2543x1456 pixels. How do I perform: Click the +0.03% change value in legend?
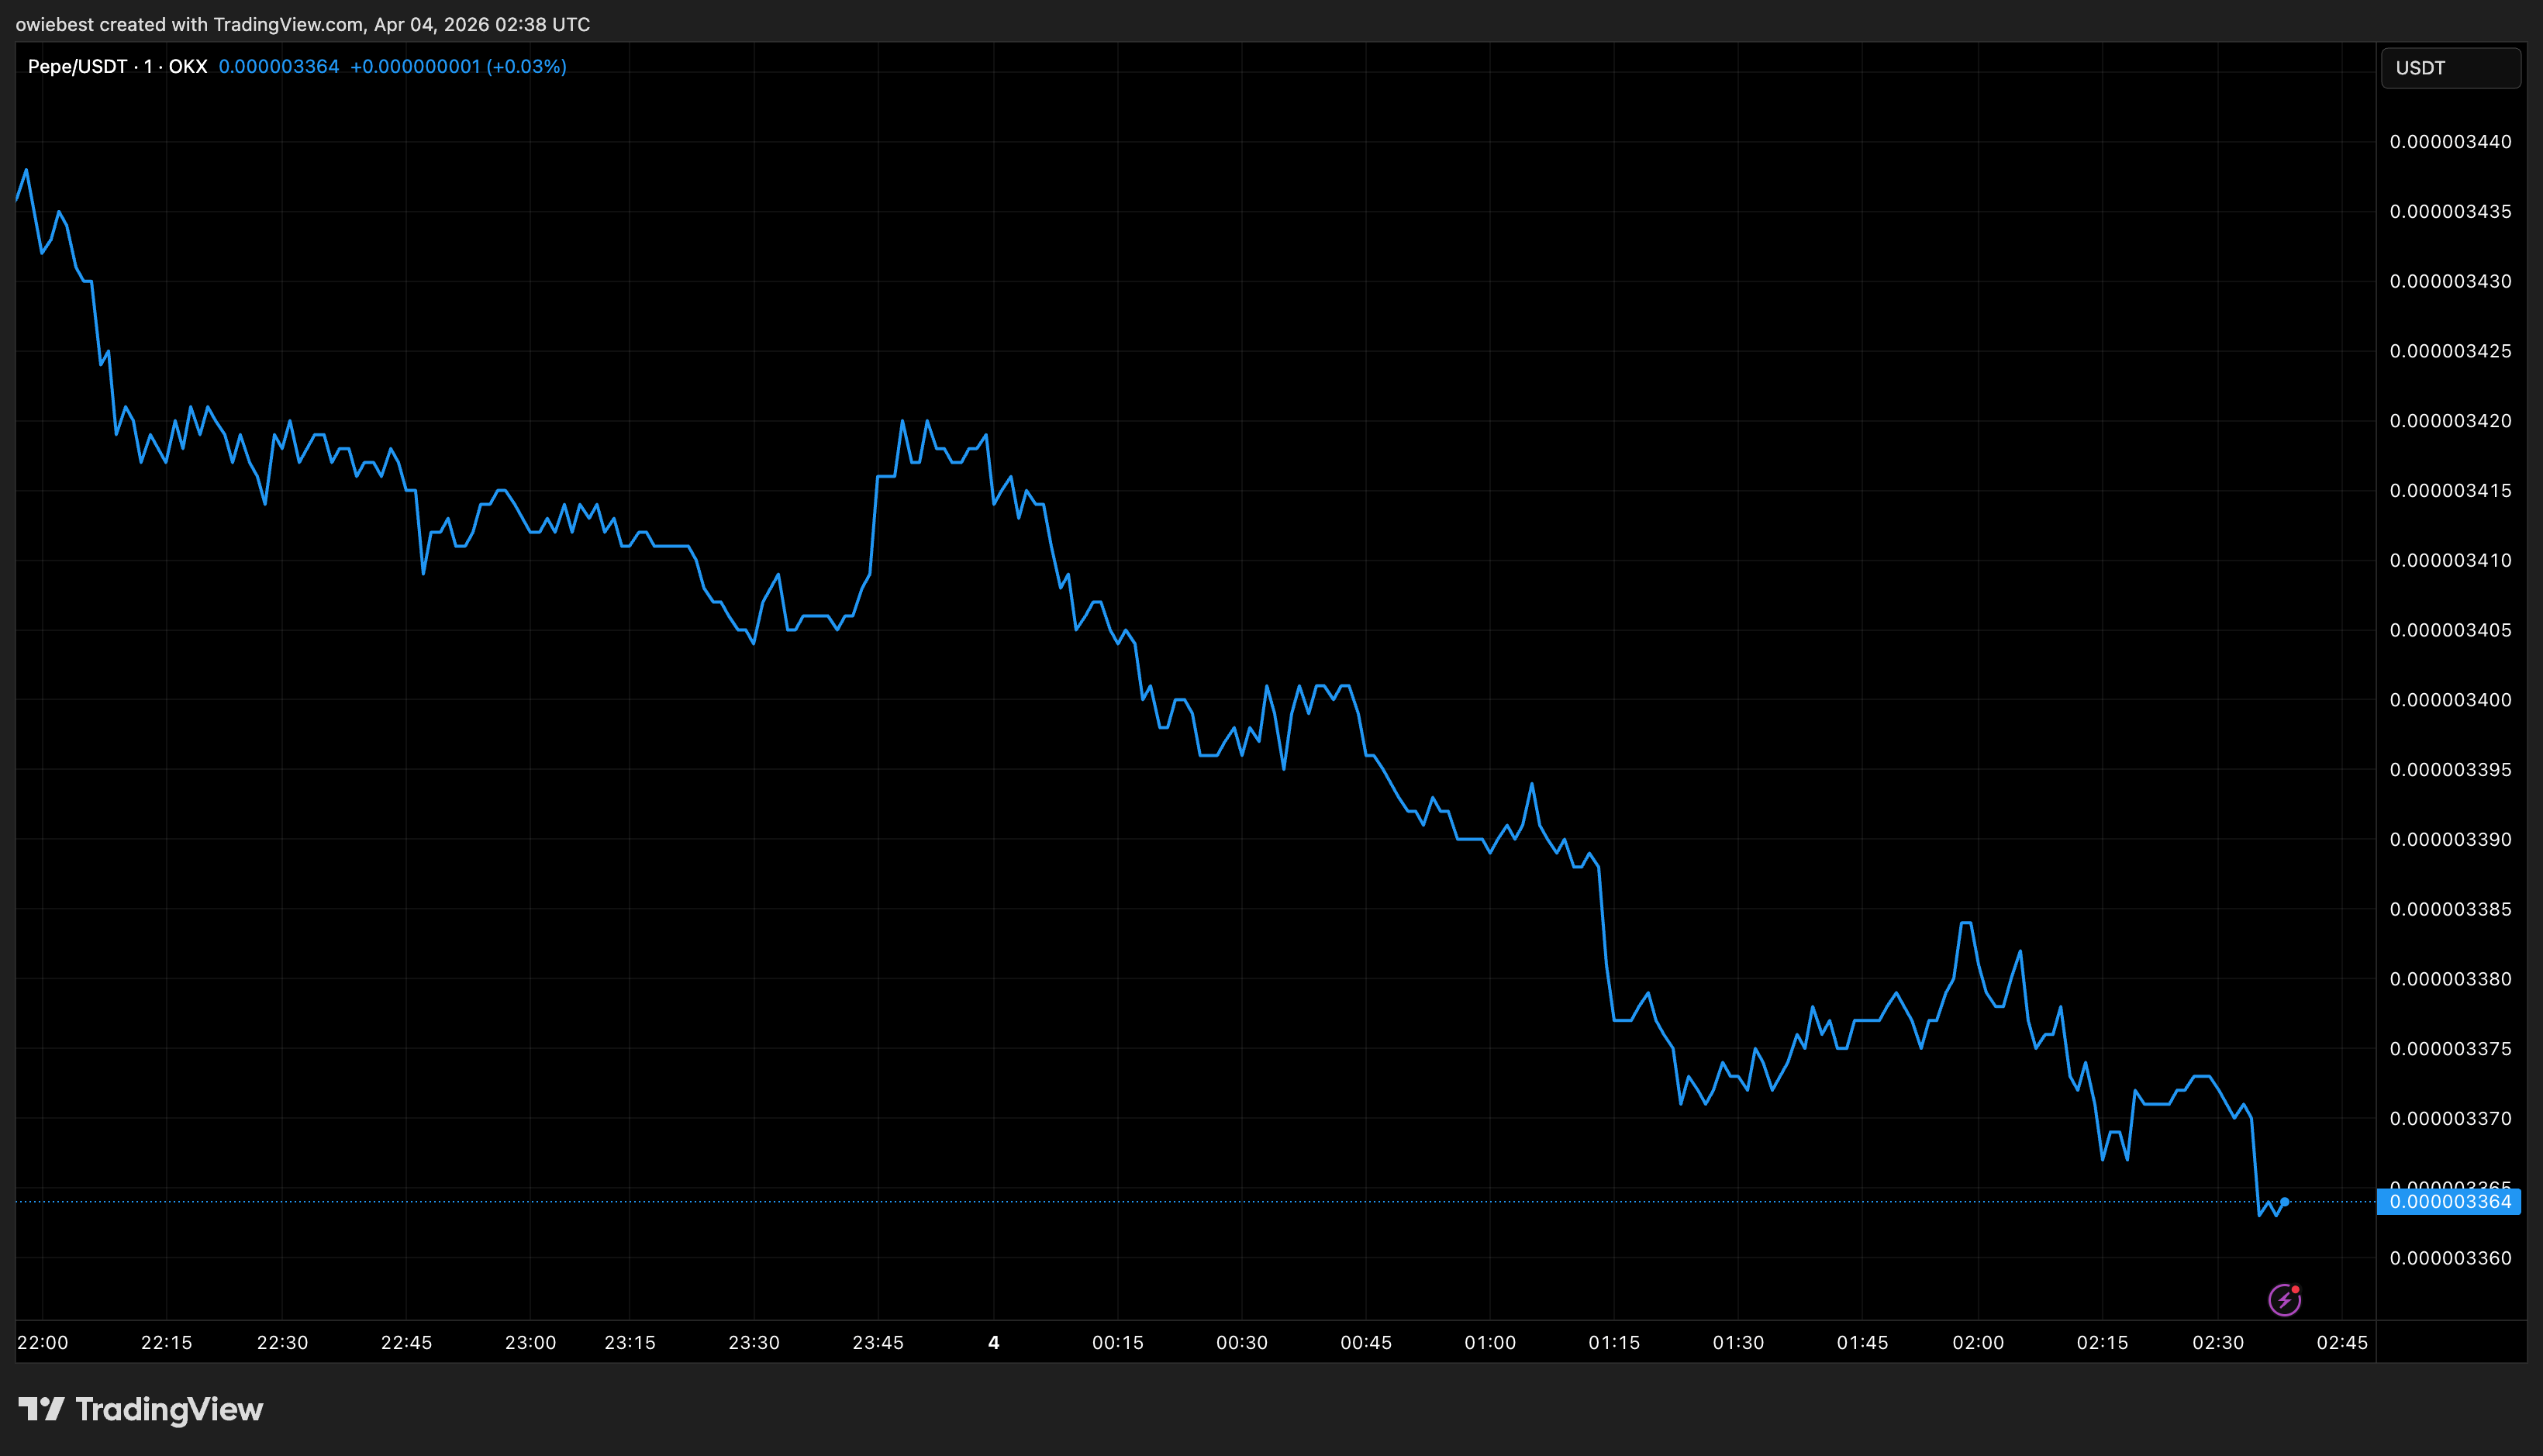526,67
